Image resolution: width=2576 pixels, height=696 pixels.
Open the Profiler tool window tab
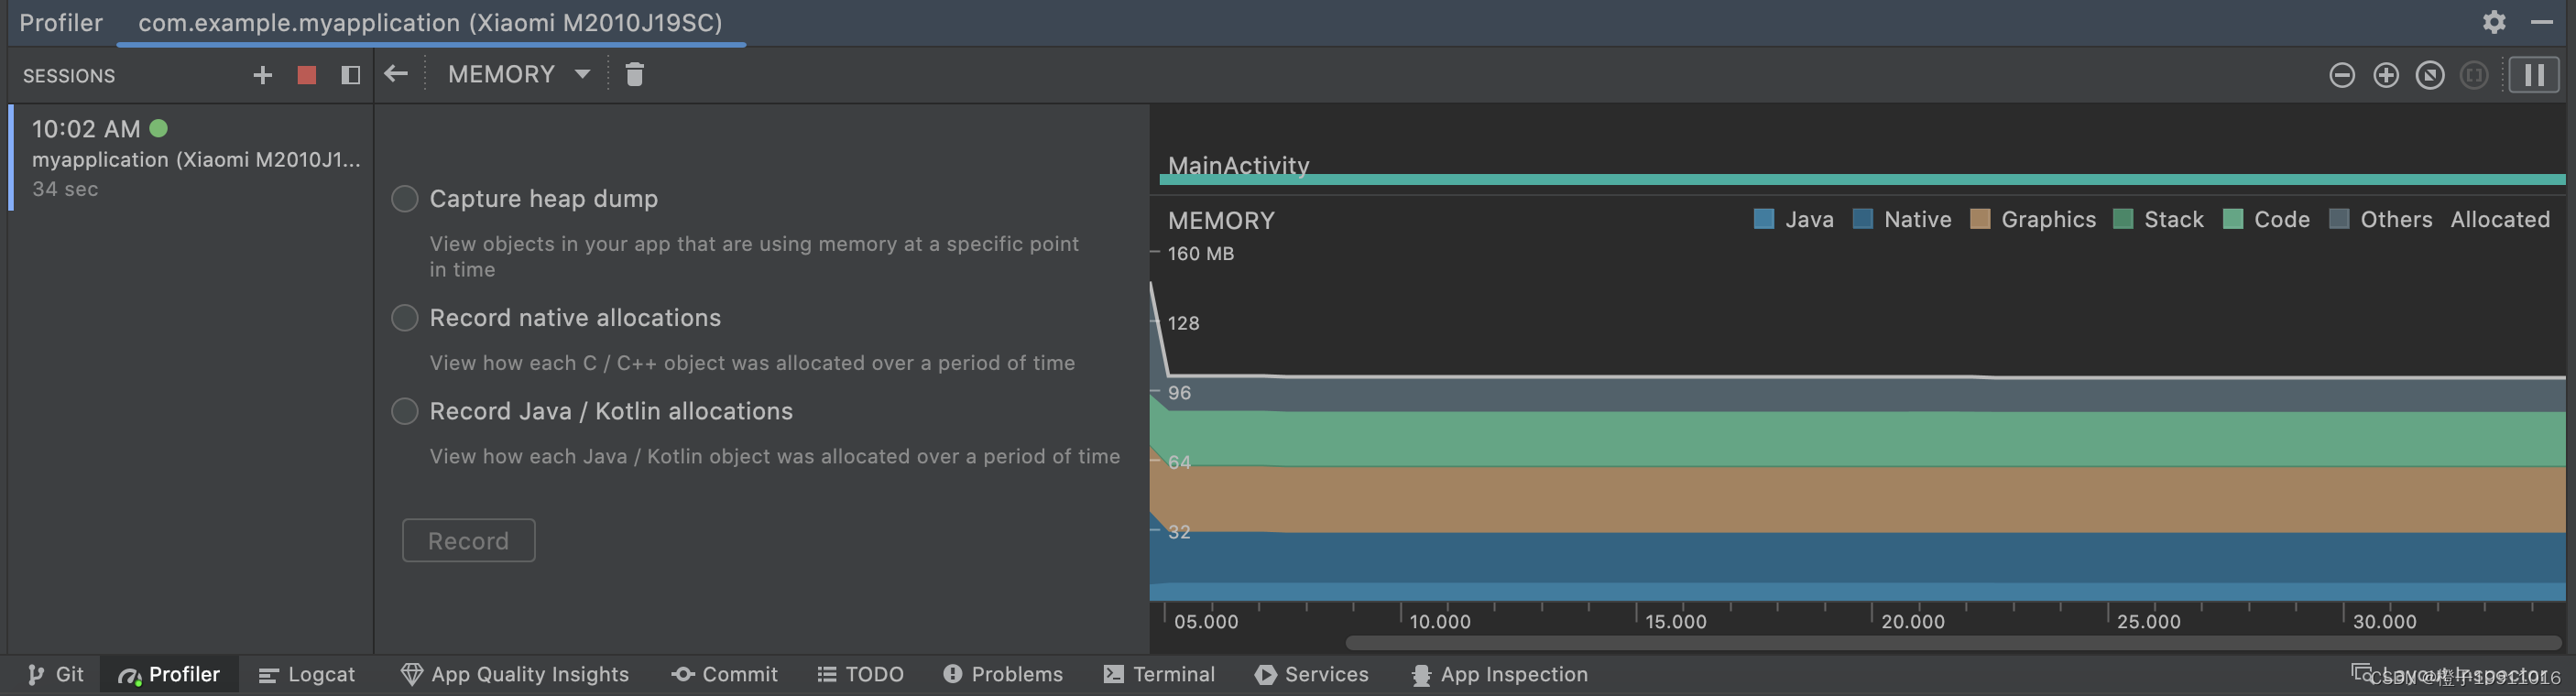[x=169, y=675]
